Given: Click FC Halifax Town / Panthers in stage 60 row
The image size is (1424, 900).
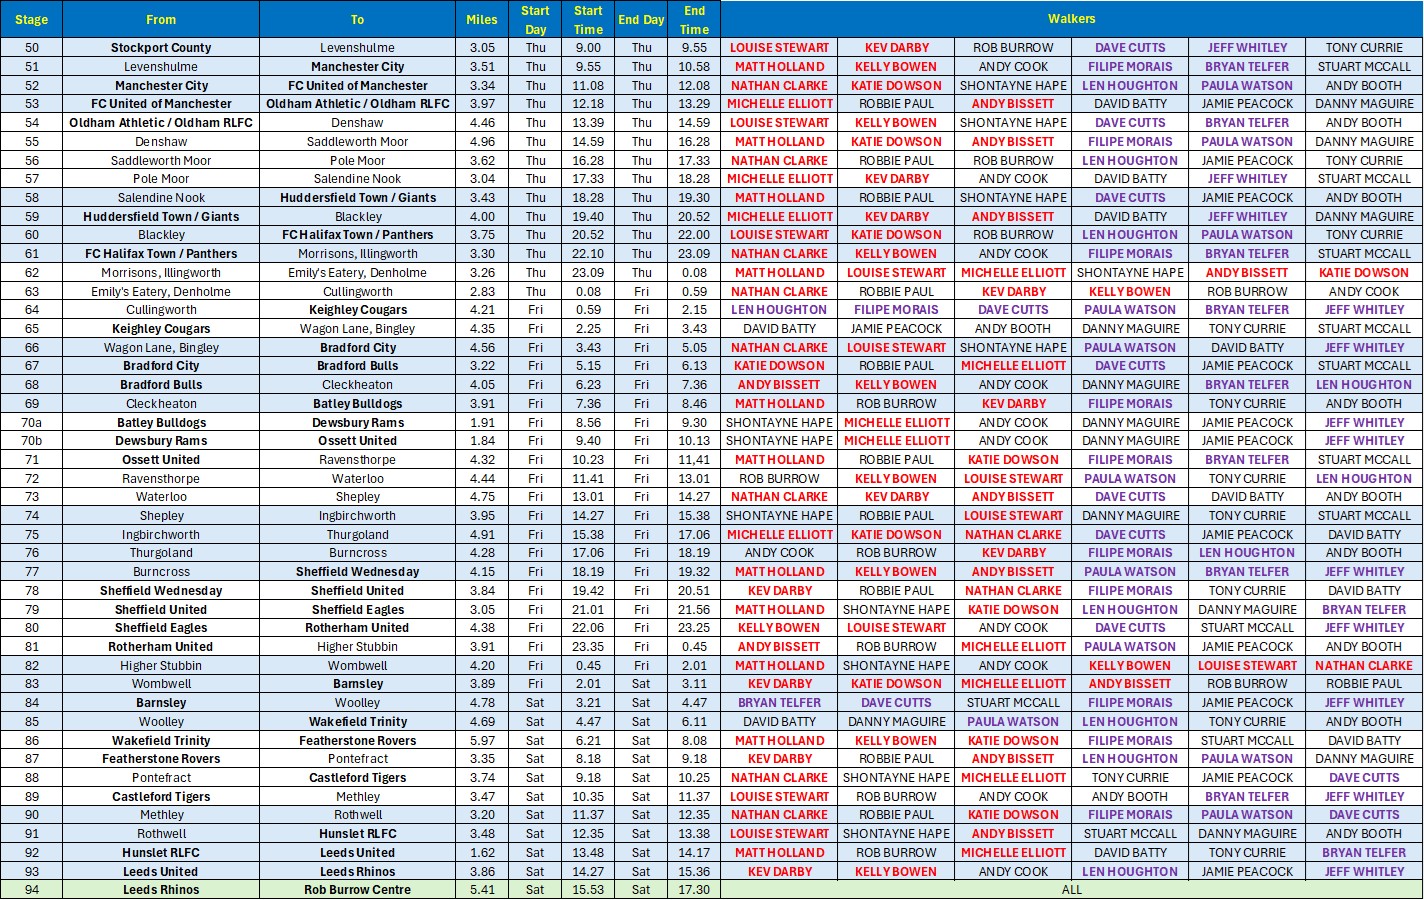Looking at the screenshot, I should pyautogui.click(x=358, y=235).
